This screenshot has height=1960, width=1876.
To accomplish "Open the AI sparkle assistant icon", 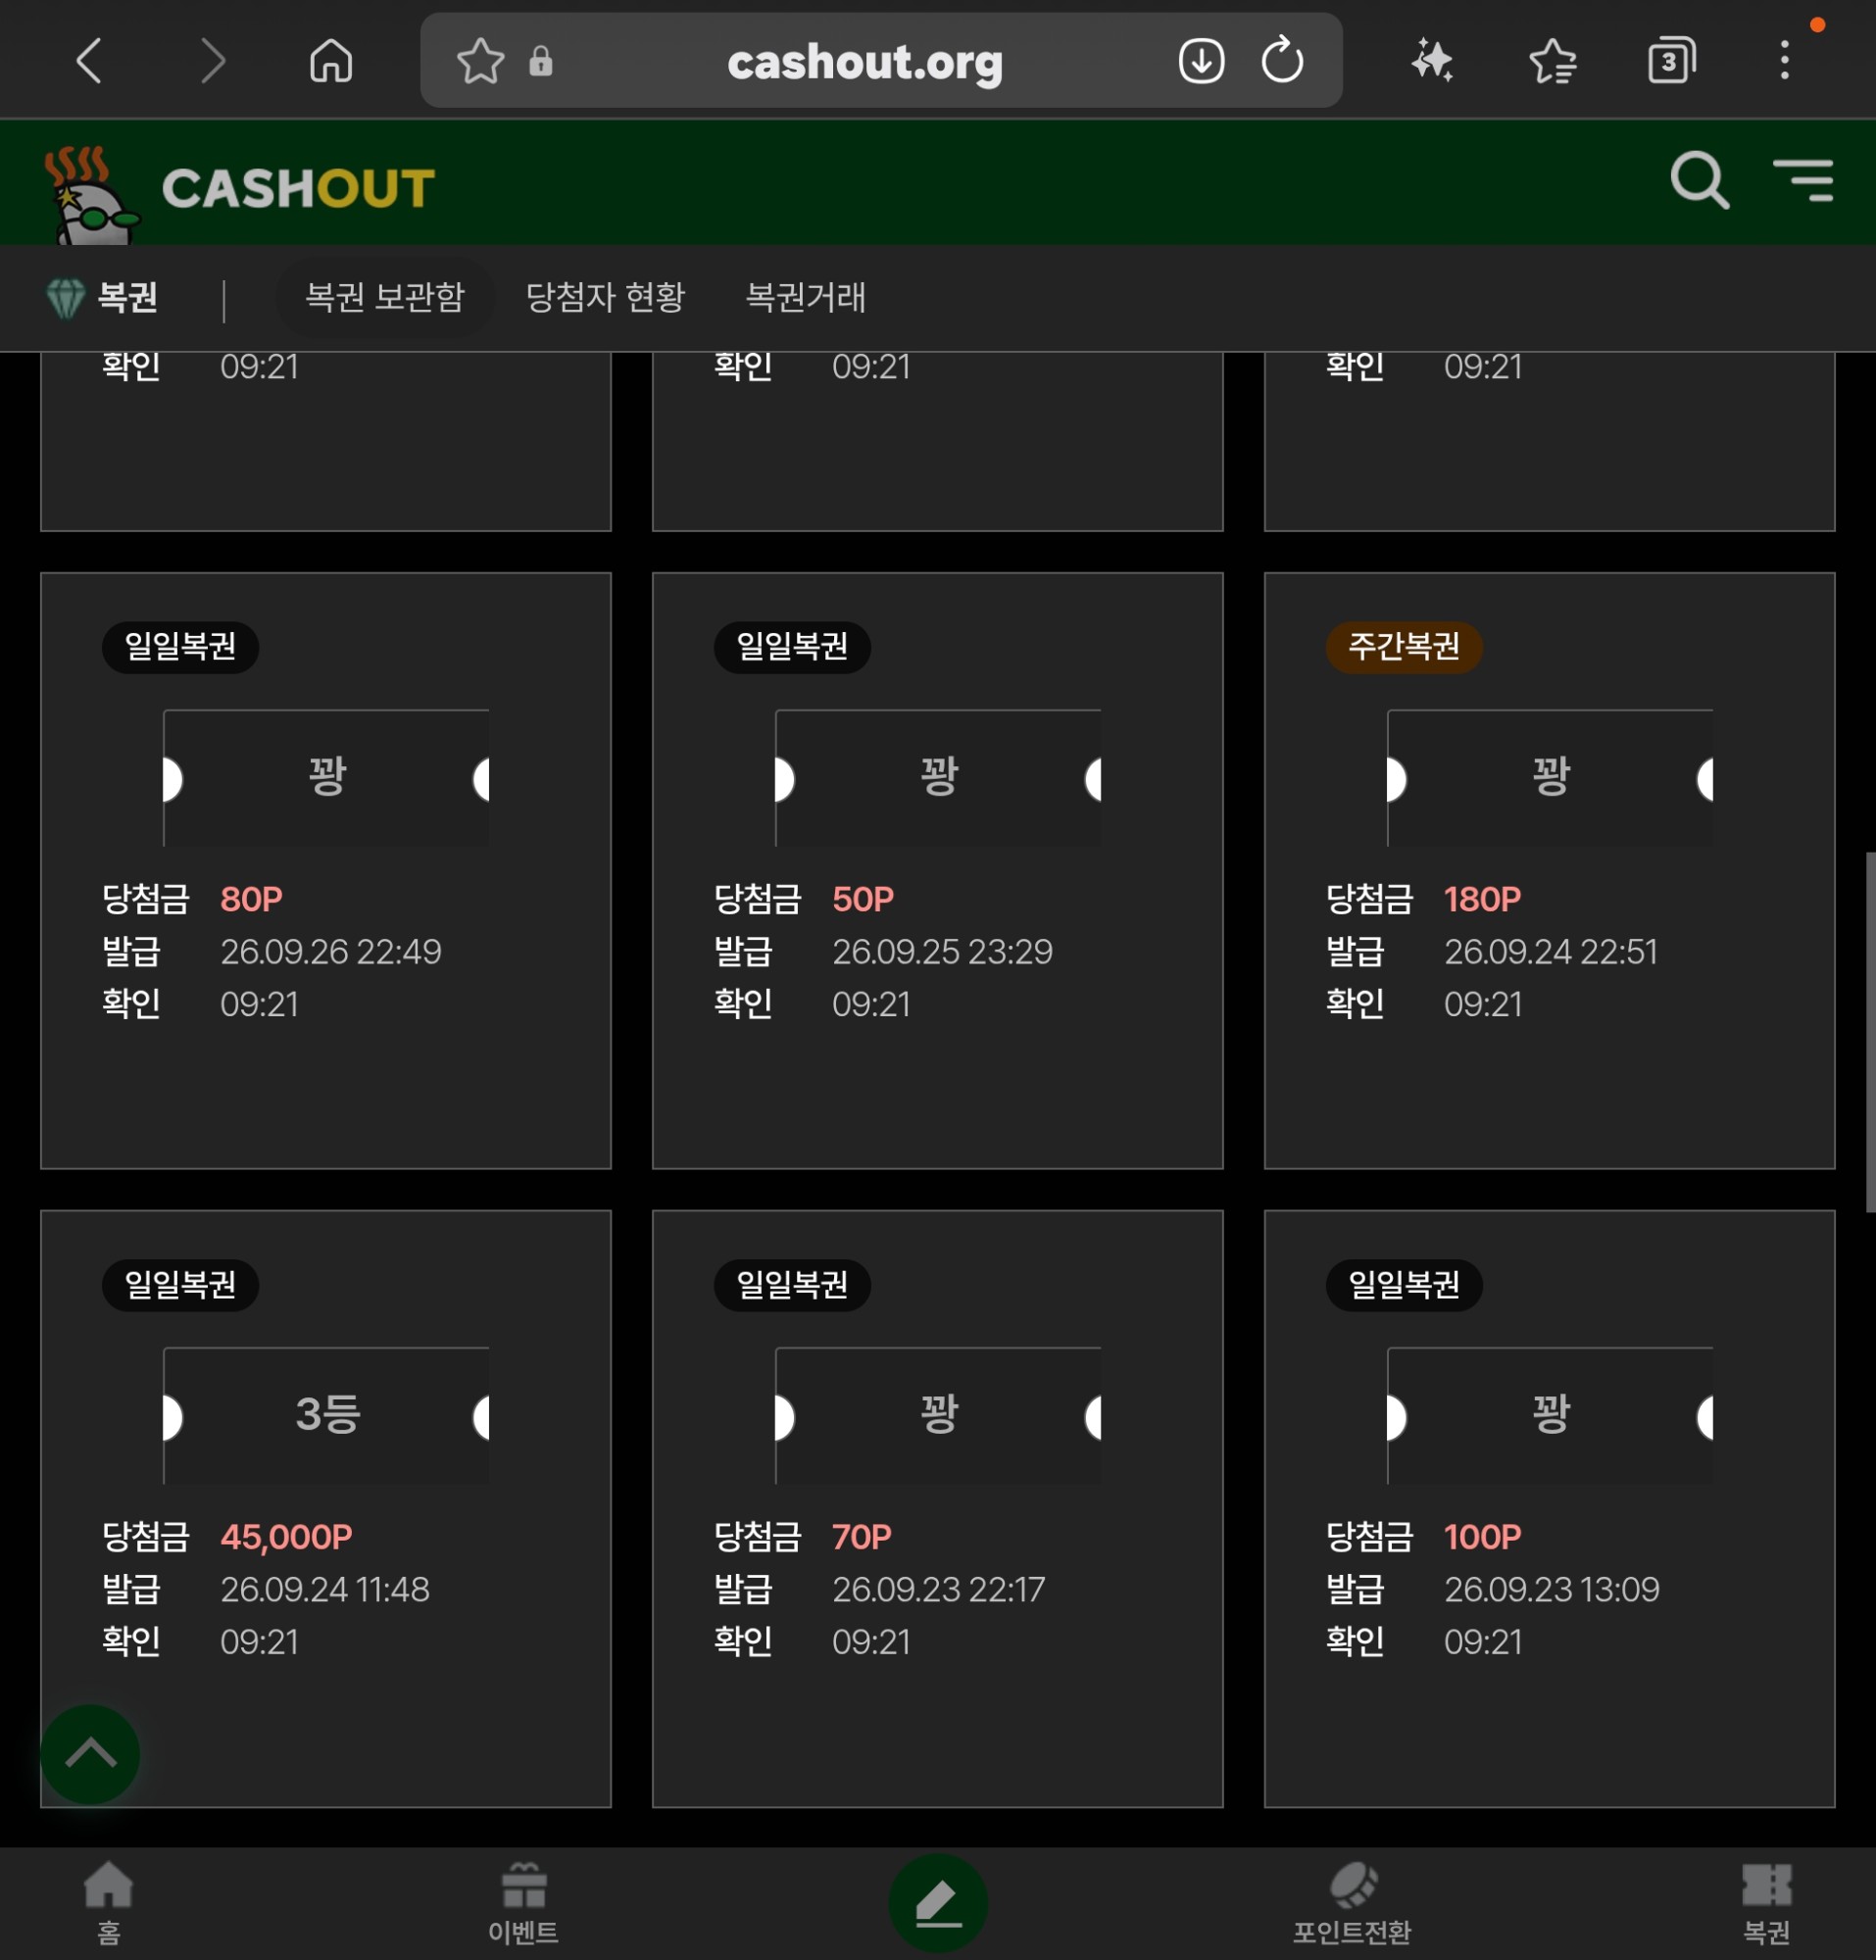I will point(1432,61).
